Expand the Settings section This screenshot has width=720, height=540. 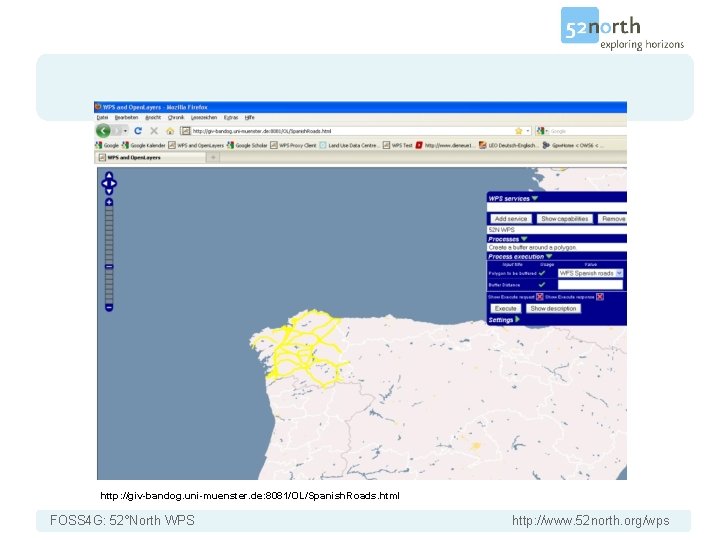(x=518, y=319)
